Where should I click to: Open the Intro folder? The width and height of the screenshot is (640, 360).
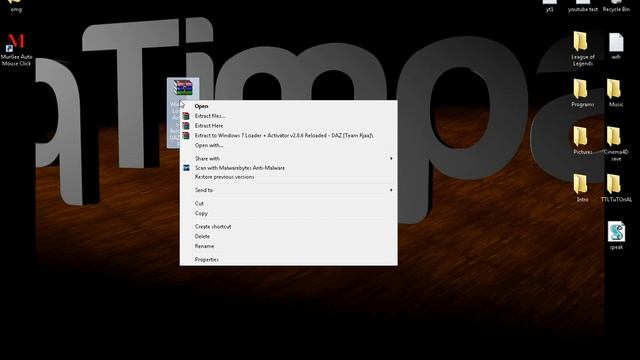coord(582,188)
